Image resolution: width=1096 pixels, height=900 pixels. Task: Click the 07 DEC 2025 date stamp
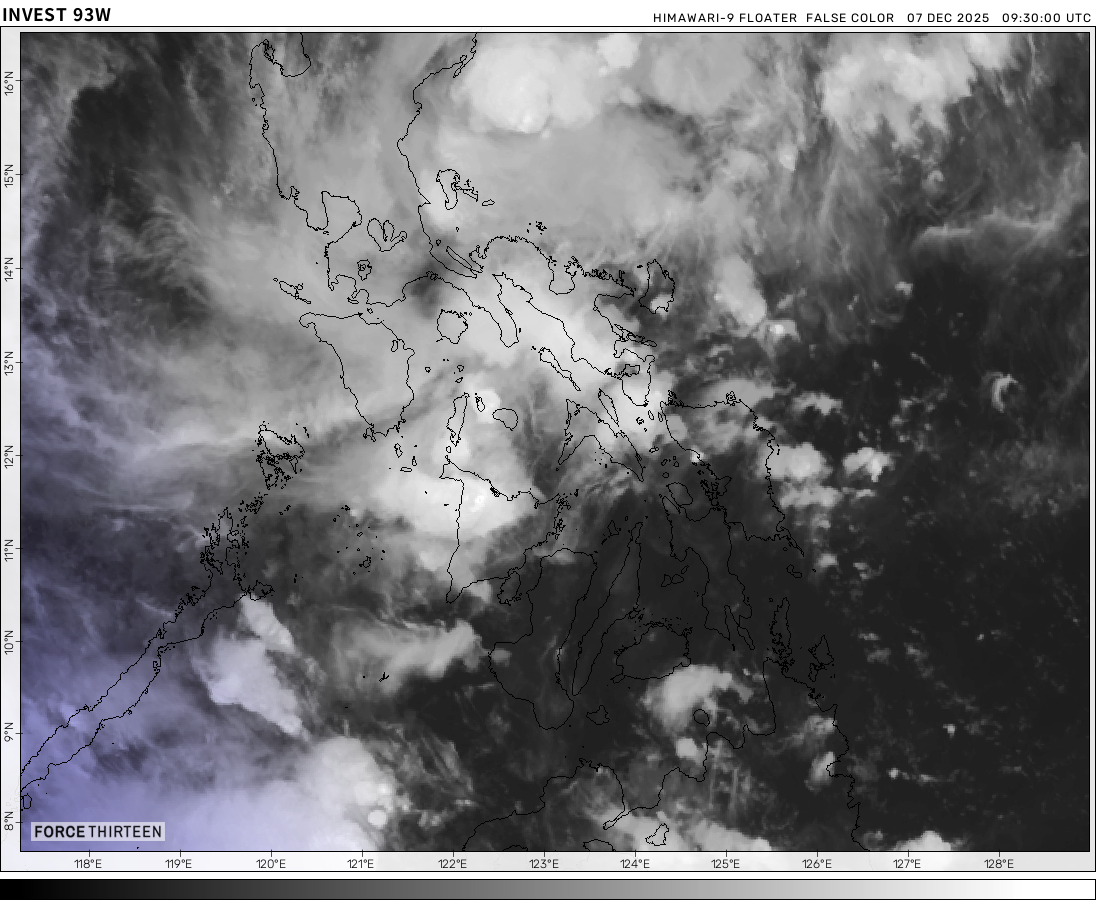tap(948, 18)
